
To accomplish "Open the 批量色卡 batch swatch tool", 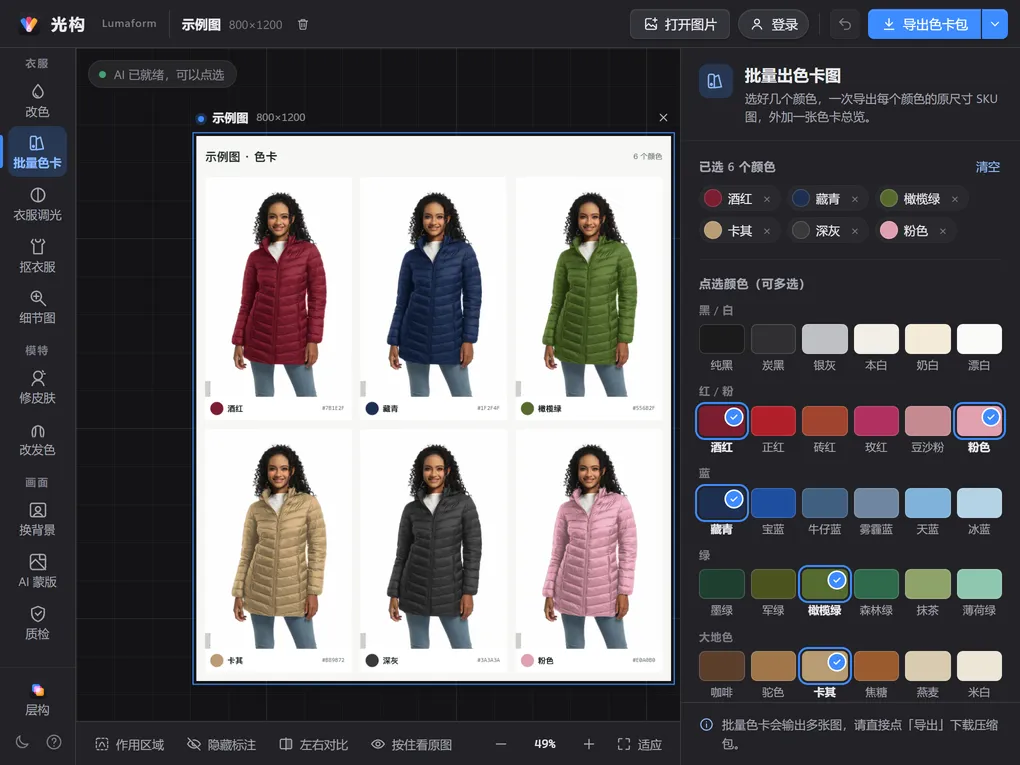I will (37, 152).
